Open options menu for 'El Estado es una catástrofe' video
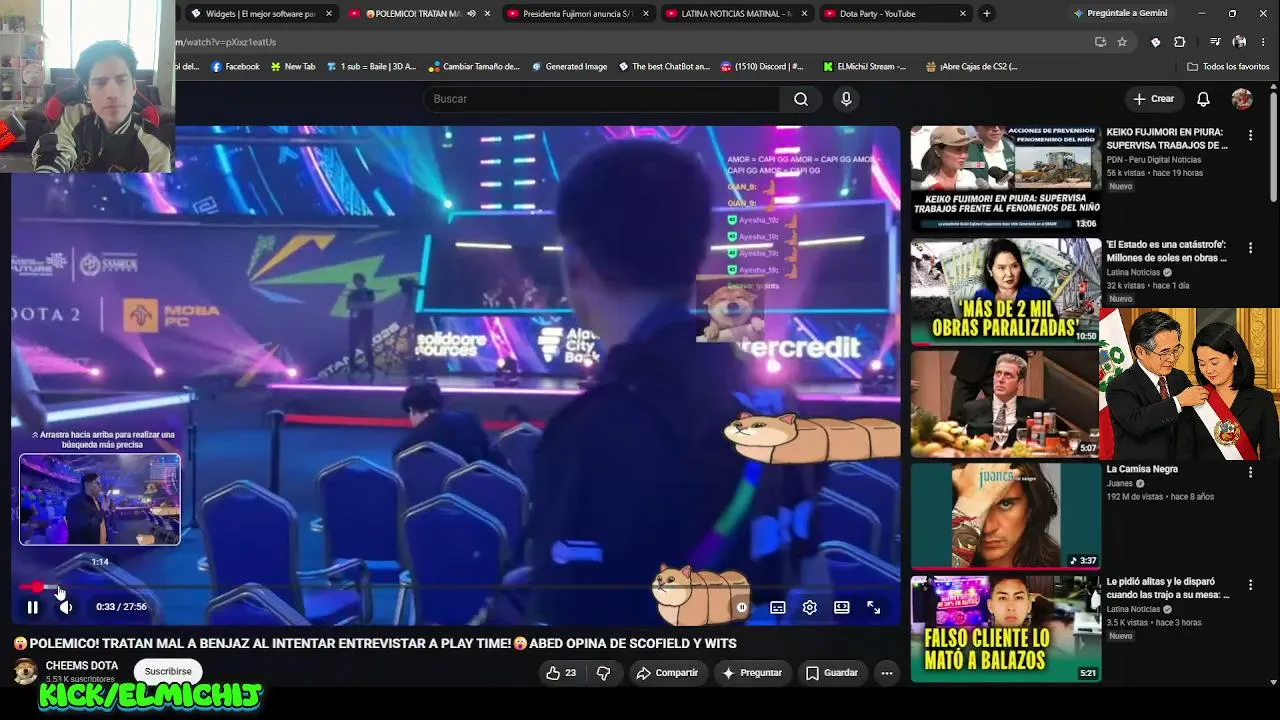 pyautogui.click(x=1250, y=247)
